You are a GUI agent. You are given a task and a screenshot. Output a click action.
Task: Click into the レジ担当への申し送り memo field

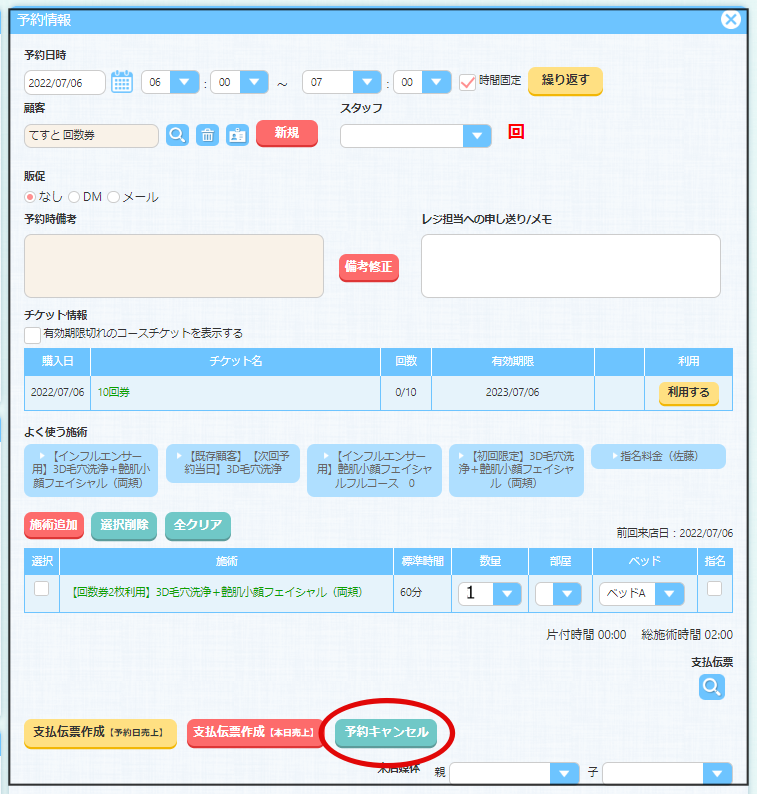[570, 265]
